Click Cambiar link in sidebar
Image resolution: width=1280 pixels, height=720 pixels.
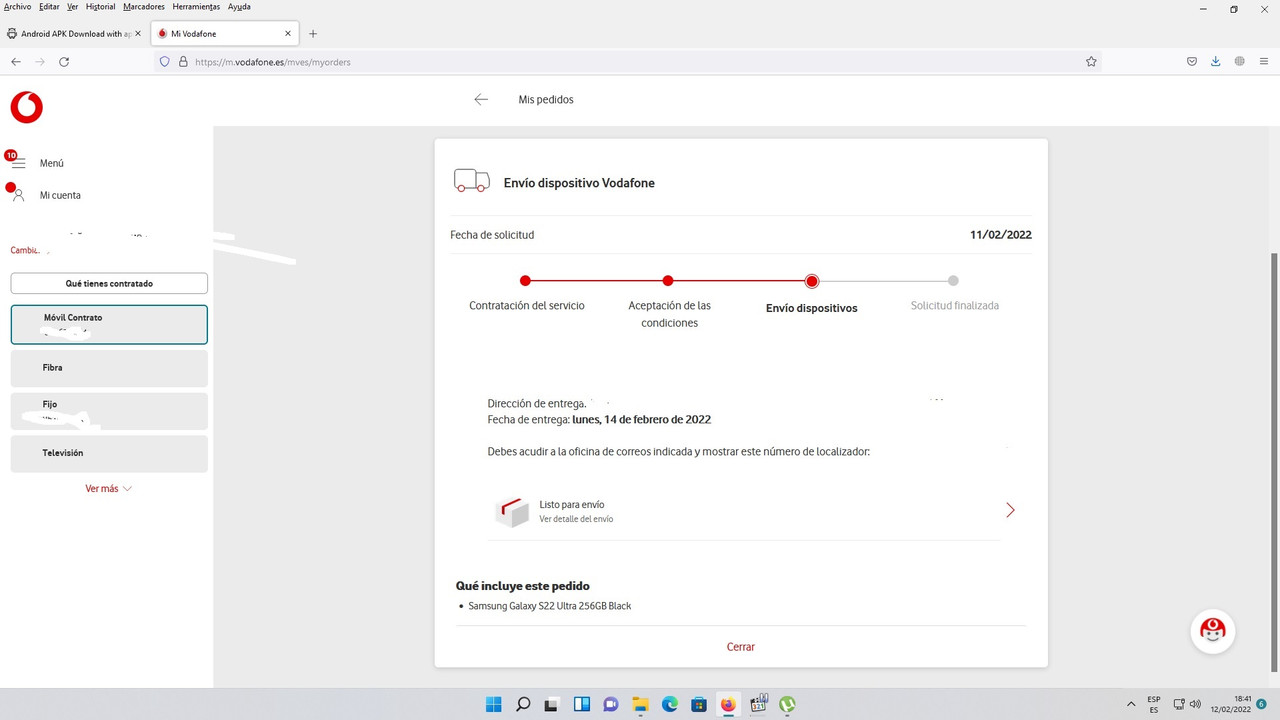click(26, 250)
